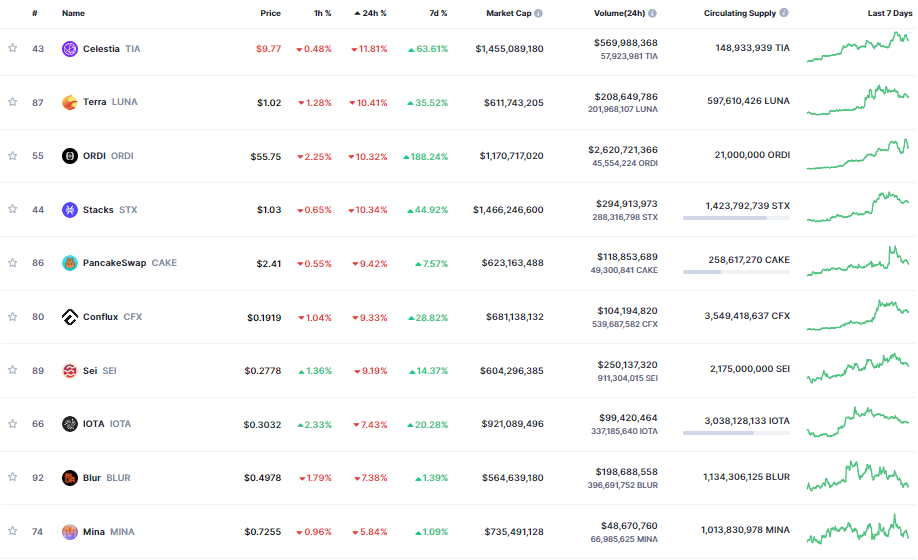Sort by Volume(24h) header text
This screenshot has width=918, height=560.
619,13
